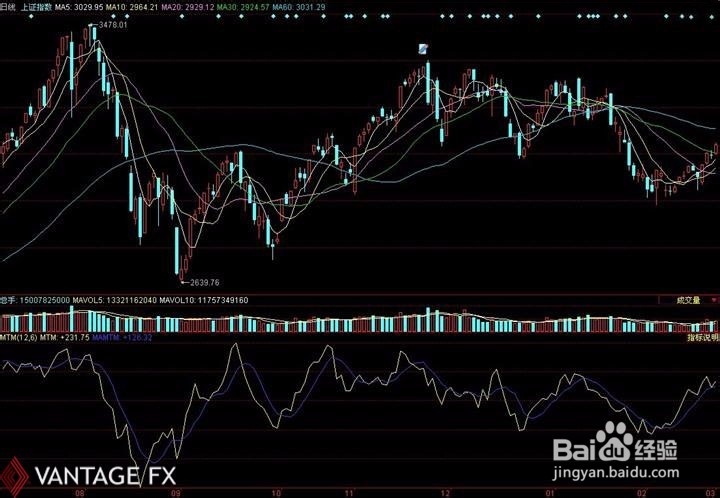Select the MA60: 3031.29 value
The width and height of the screenshot is (720, 498).
[299, 7]
